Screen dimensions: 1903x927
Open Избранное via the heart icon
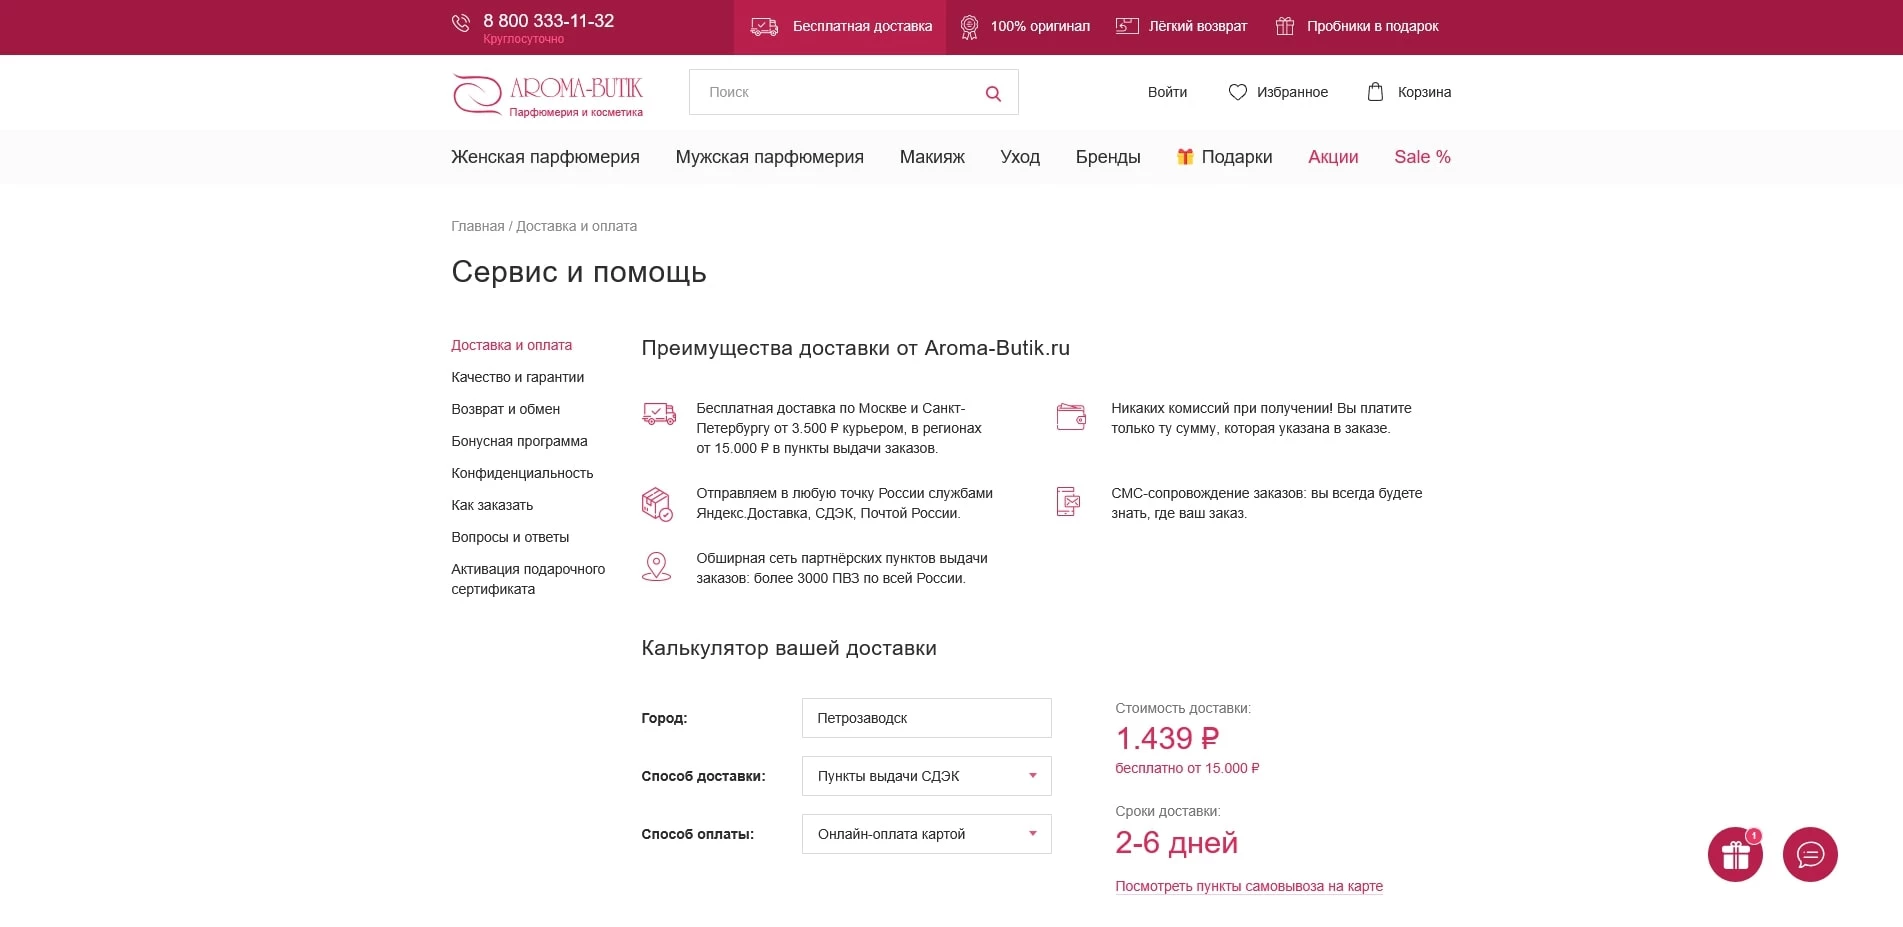click(1237, 91)
